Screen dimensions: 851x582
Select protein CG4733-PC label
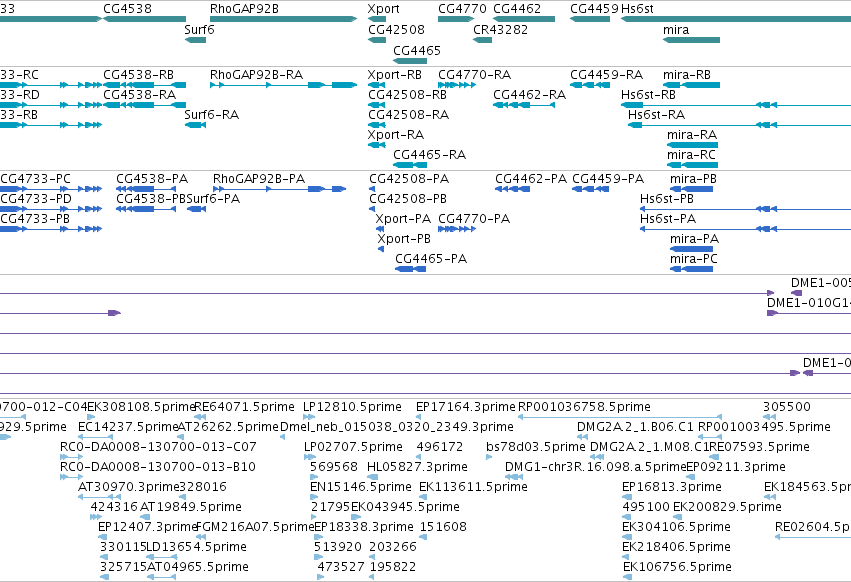point(35,179)
